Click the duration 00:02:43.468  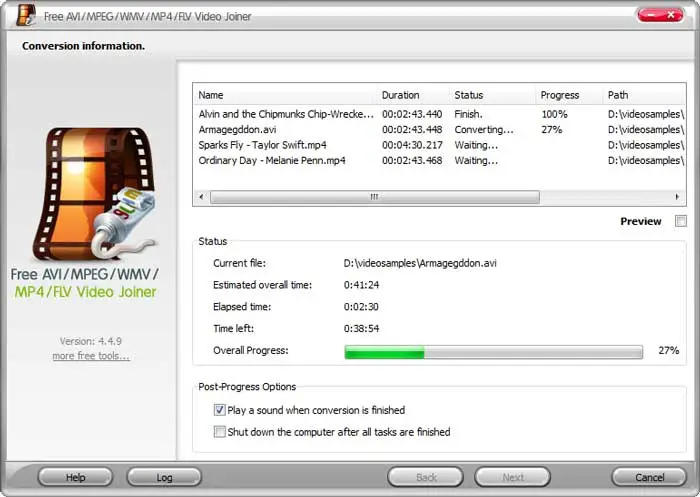412,161
